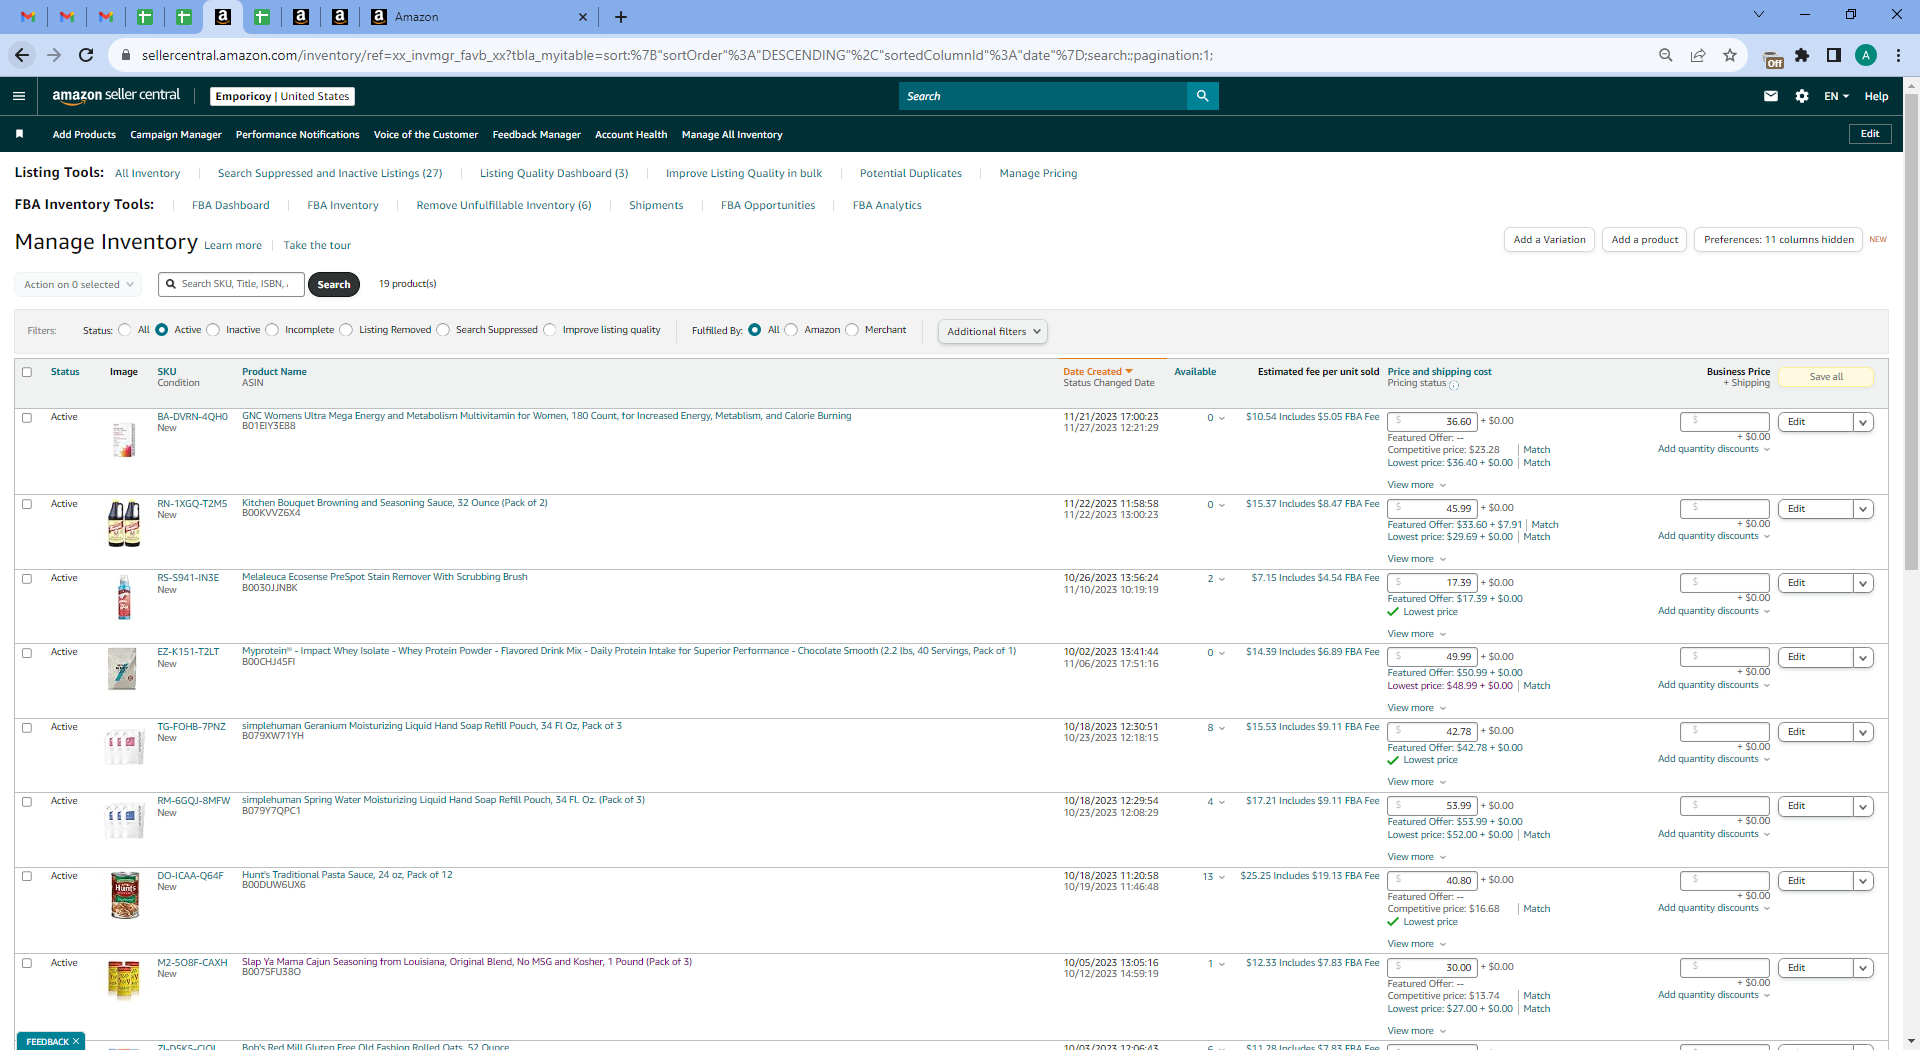Image resolution: width=1920 pixels, height=1050 pixels.
Task: Open the browser extensions puzzle icon
Action: 1802,55
